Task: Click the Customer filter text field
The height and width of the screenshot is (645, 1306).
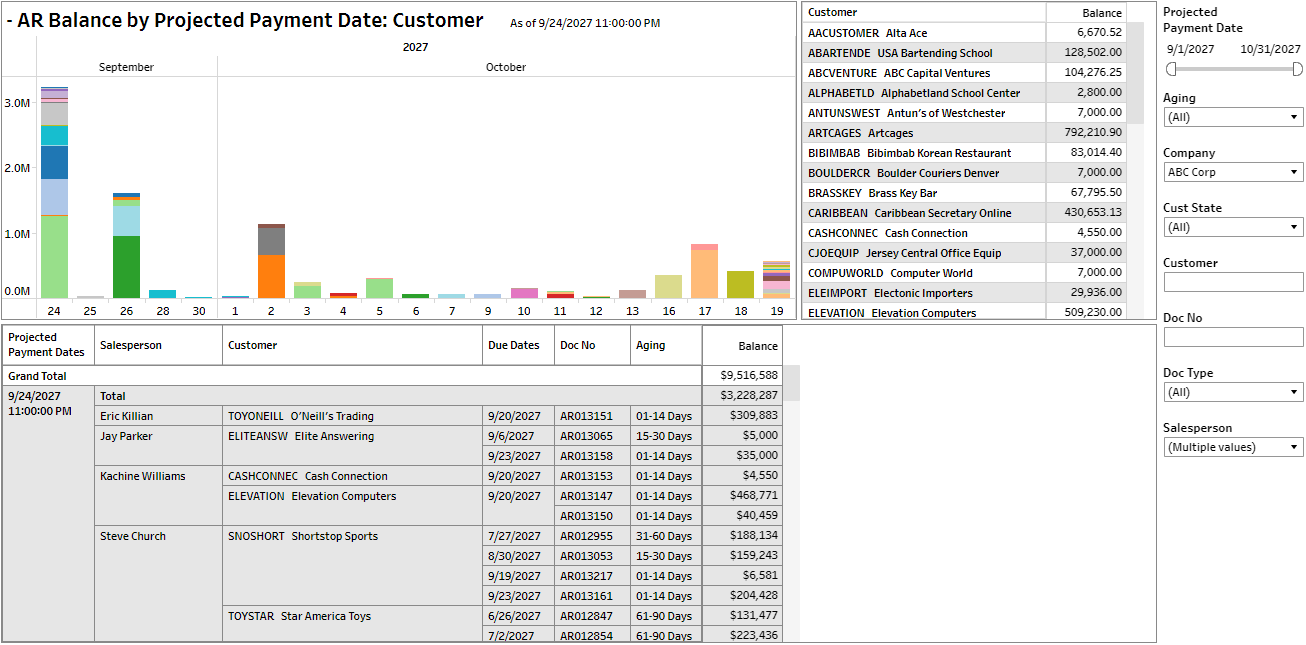Action: (x=1233, y=282)
